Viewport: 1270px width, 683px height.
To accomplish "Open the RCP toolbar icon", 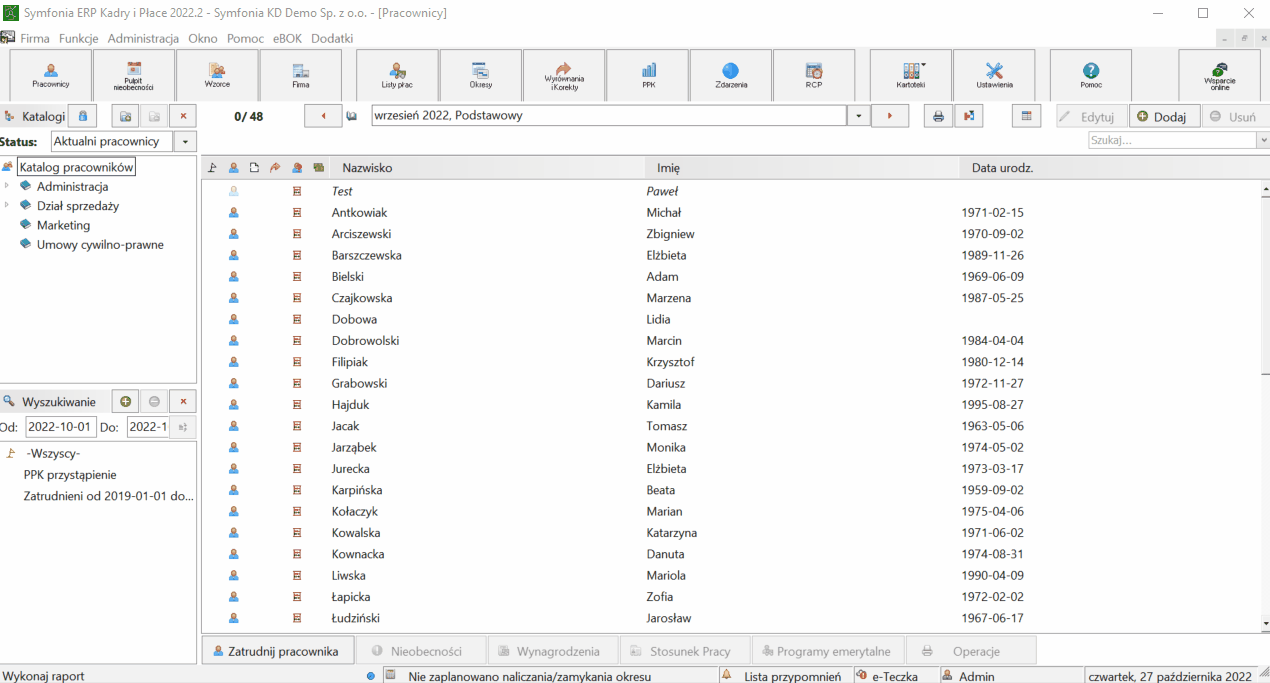I will (x=813, y=75).
